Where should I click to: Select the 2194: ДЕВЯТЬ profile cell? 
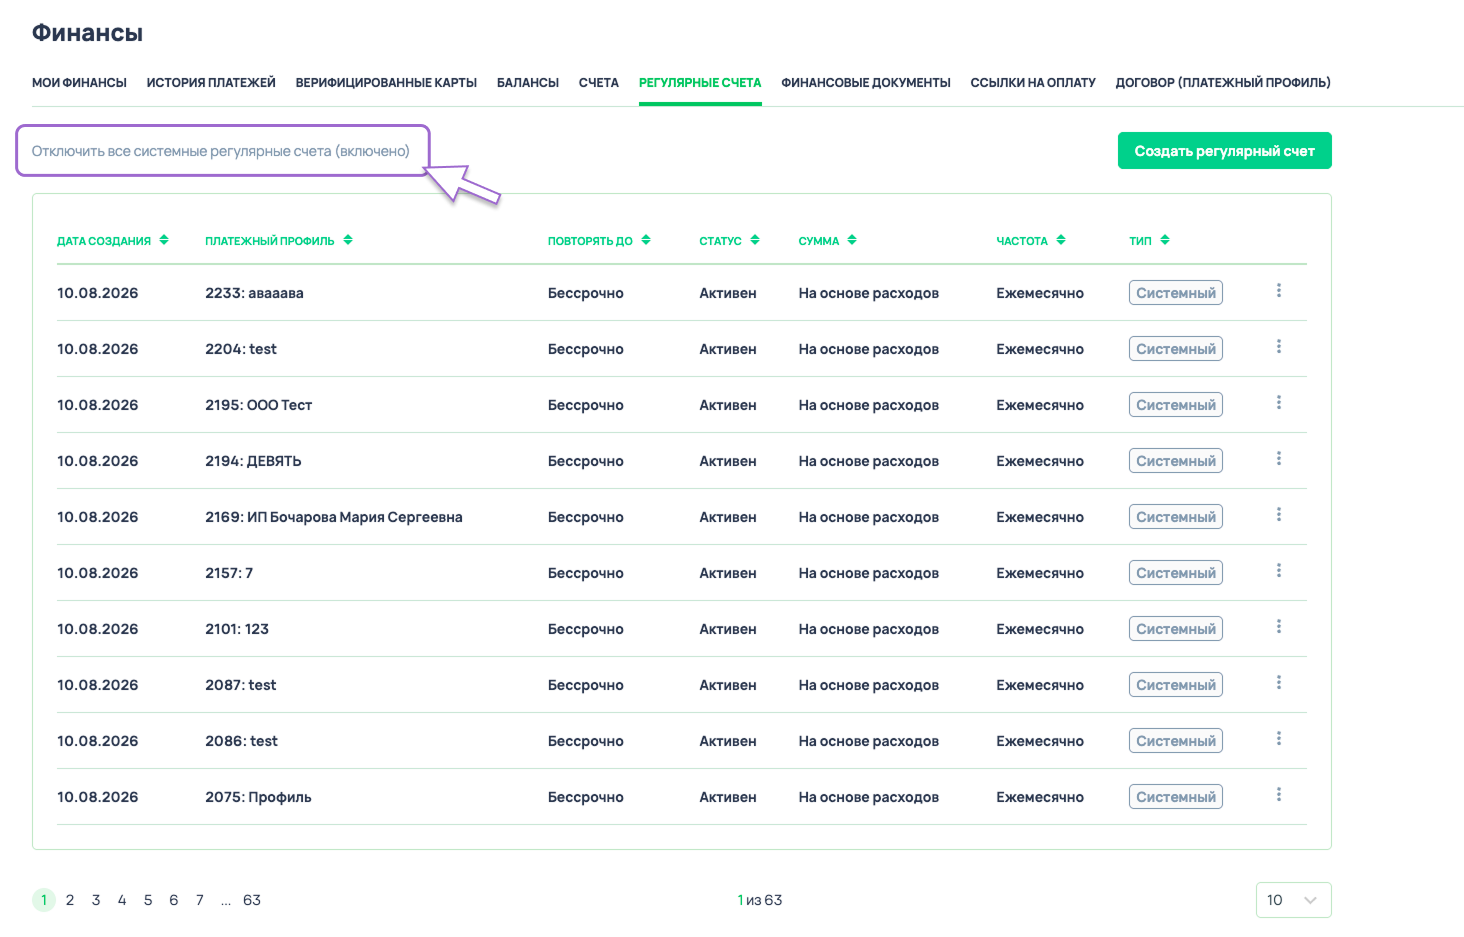(253, 461)
